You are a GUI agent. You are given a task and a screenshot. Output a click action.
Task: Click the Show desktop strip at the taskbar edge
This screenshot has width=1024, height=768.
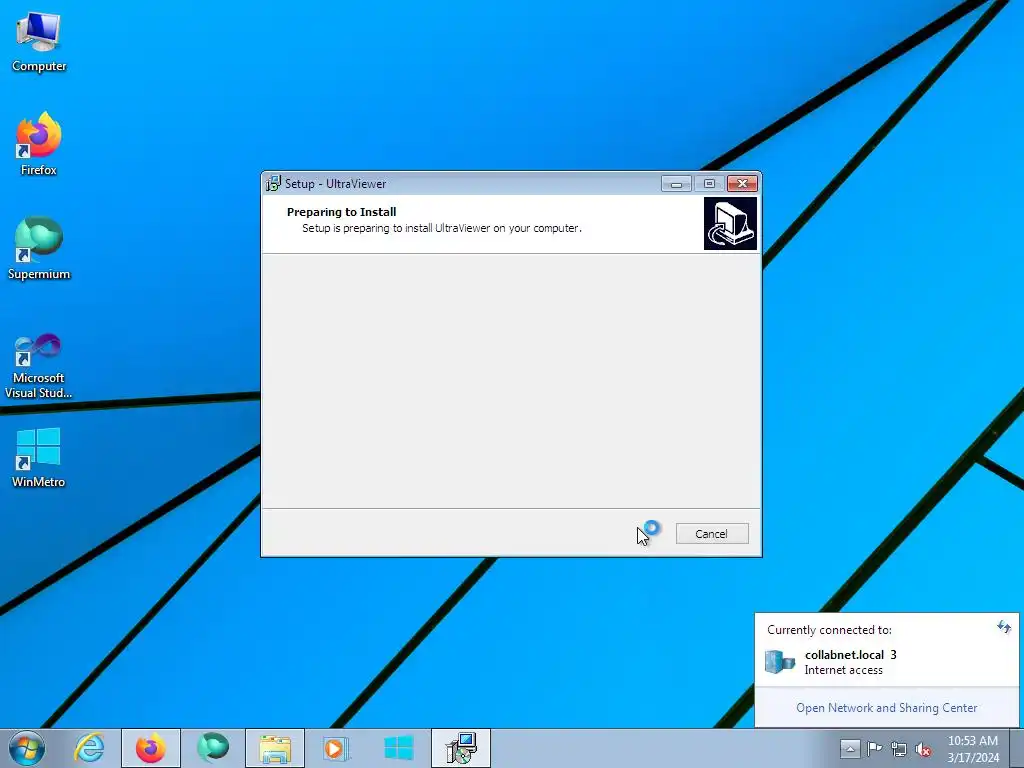[x=1017, y=748]
